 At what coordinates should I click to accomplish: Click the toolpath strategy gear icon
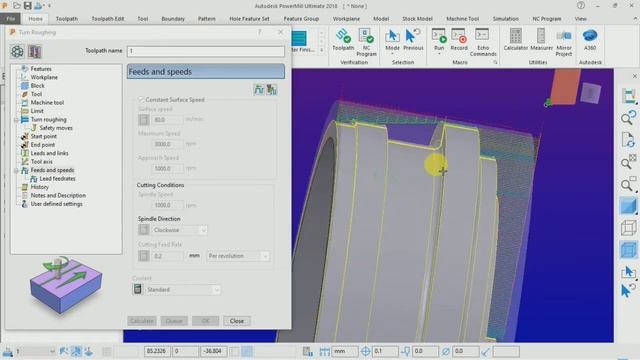(x=17, y=51)
